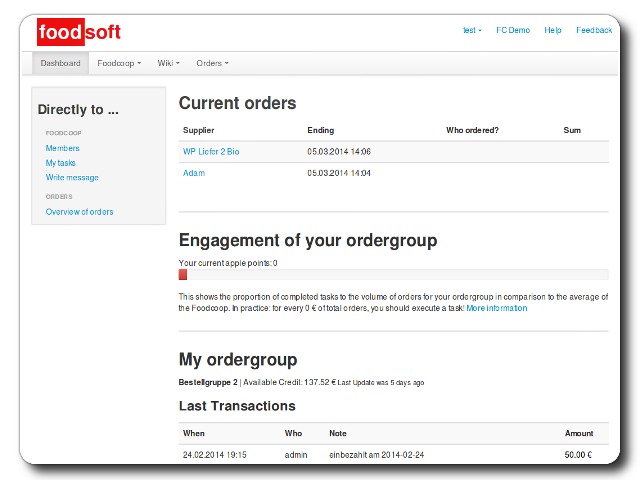Open the Adam supplier order
640x480 pixels.
click(194, 173)
